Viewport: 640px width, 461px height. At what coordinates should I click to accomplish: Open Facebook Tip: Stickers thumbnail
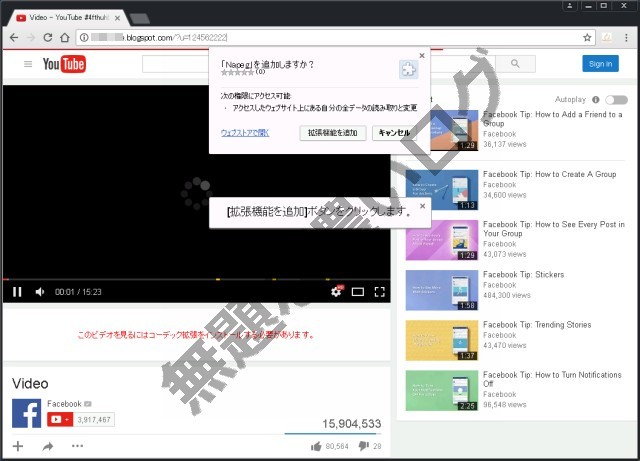pos(442,290)
